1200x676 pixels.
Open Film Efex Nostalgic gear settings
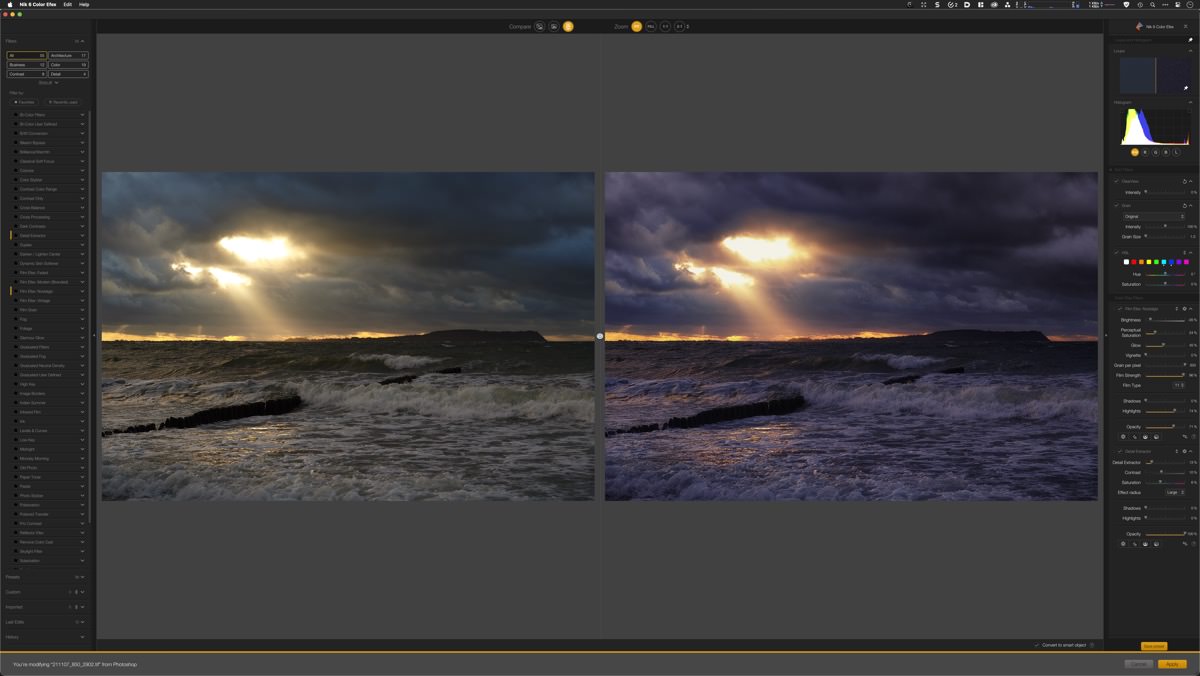pos(1184,309)
